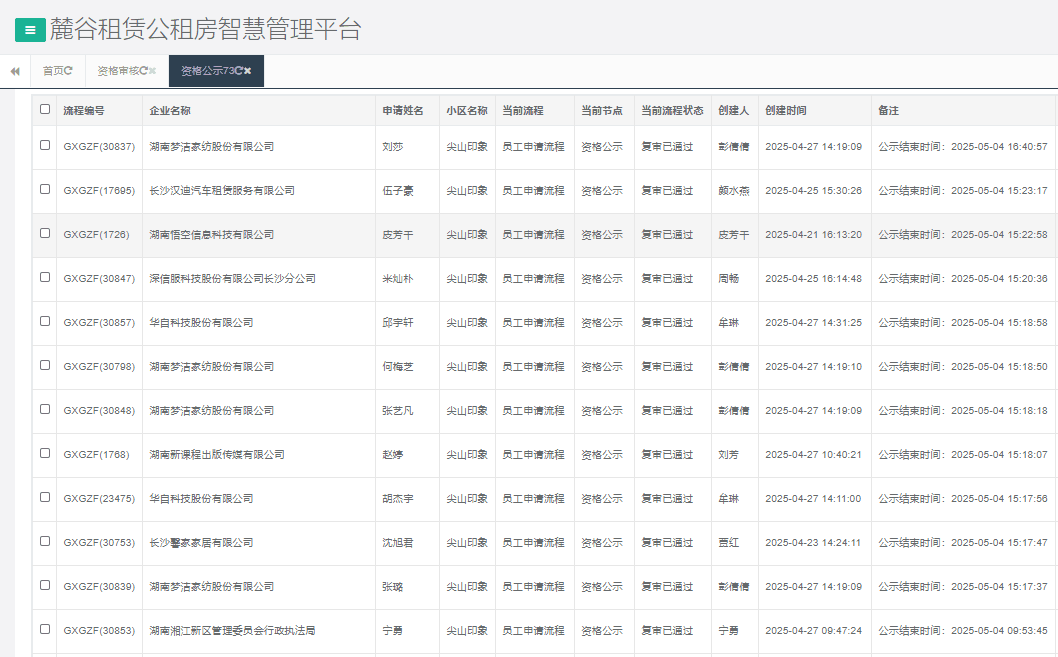Open the 资格审核 tab
The width and height of the screenshot is (1058, 657).
tap(117, 71)
